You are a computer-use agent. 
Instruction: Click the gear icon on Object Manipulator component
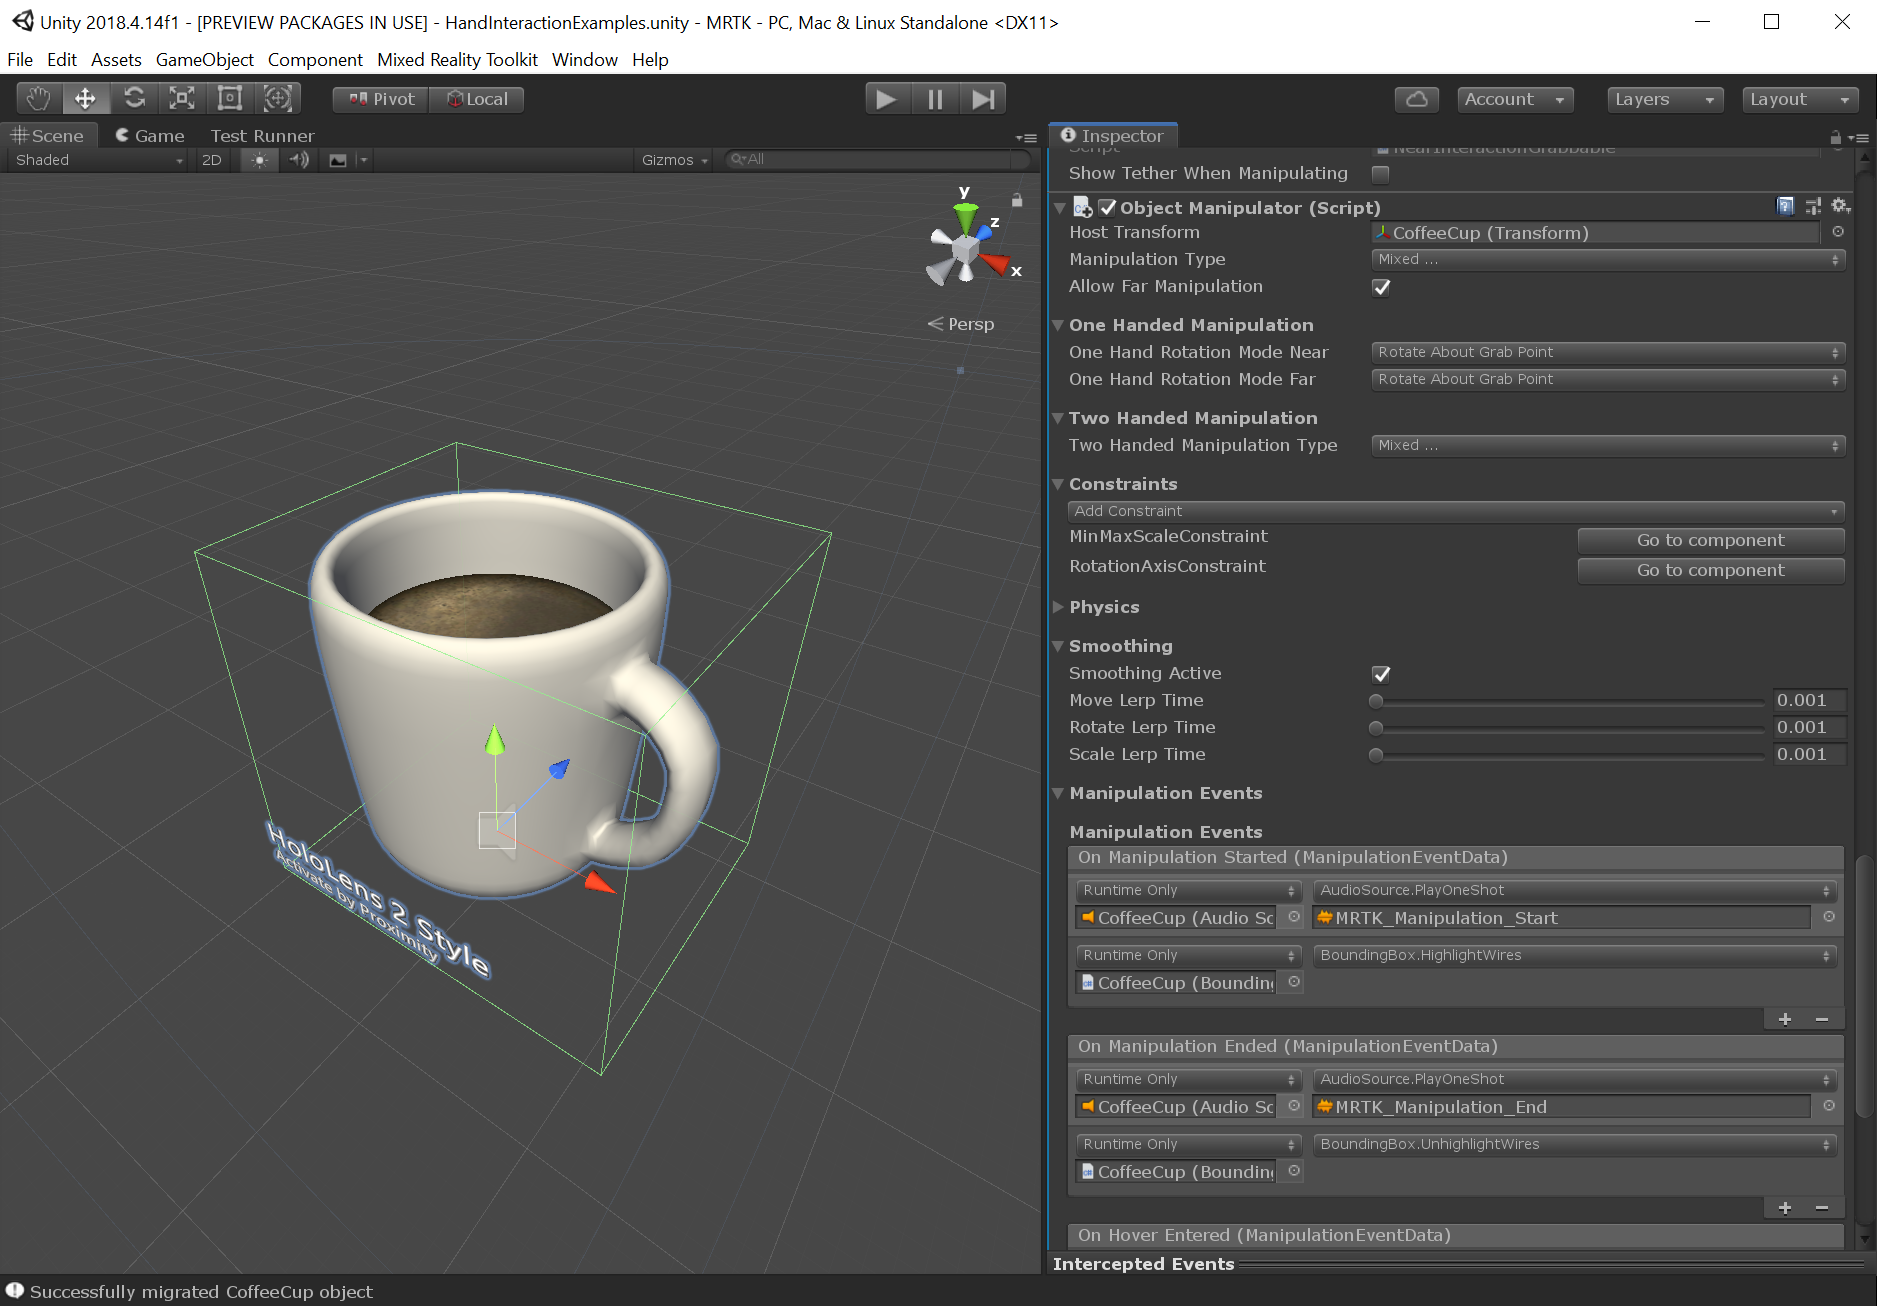[1841, 206]
